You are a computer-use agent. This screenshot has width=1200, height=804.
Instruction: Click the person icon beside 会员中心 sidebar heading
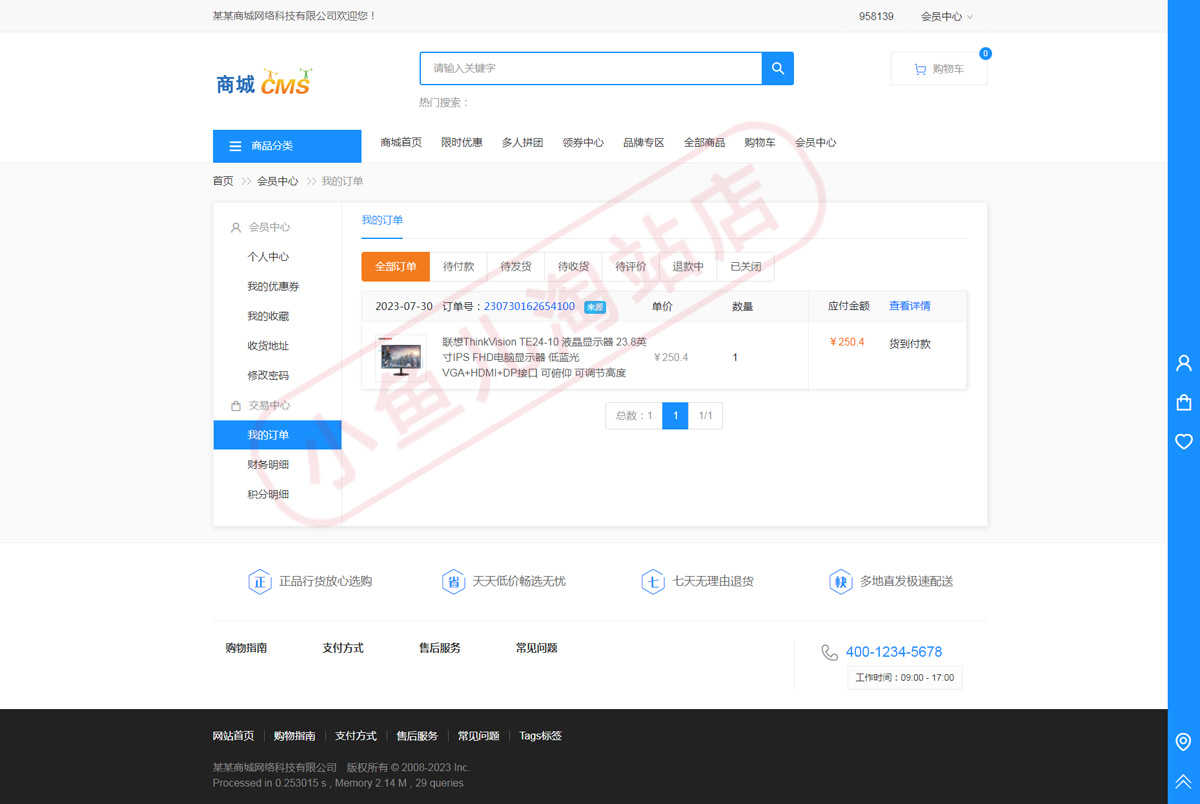tap(236, 227)
